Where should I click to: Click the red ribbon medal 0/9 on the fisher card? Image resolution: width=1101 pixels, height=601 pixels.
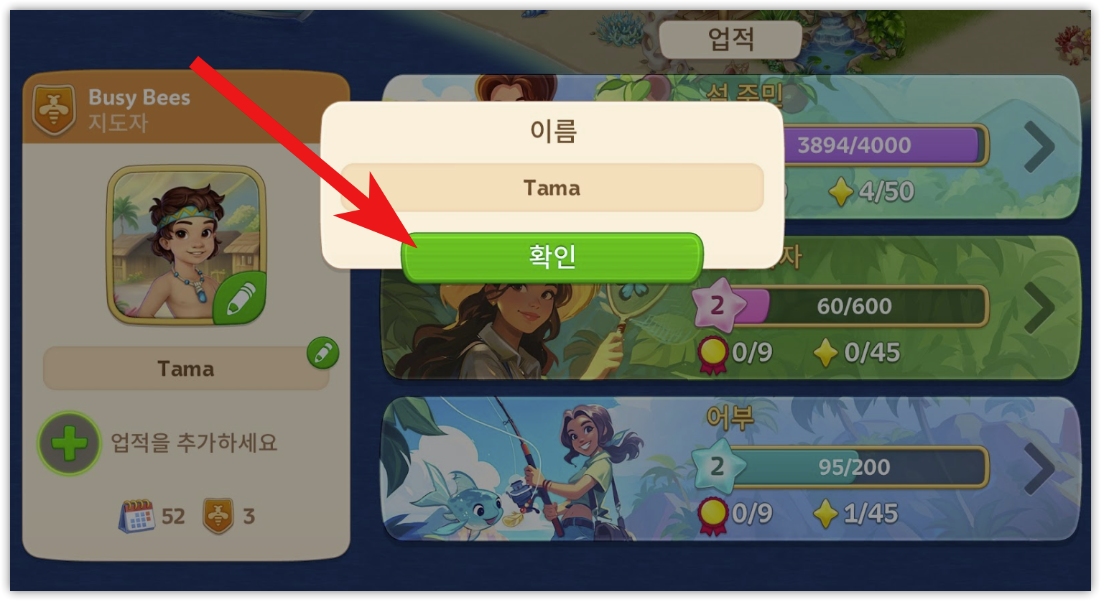[712, 515]
